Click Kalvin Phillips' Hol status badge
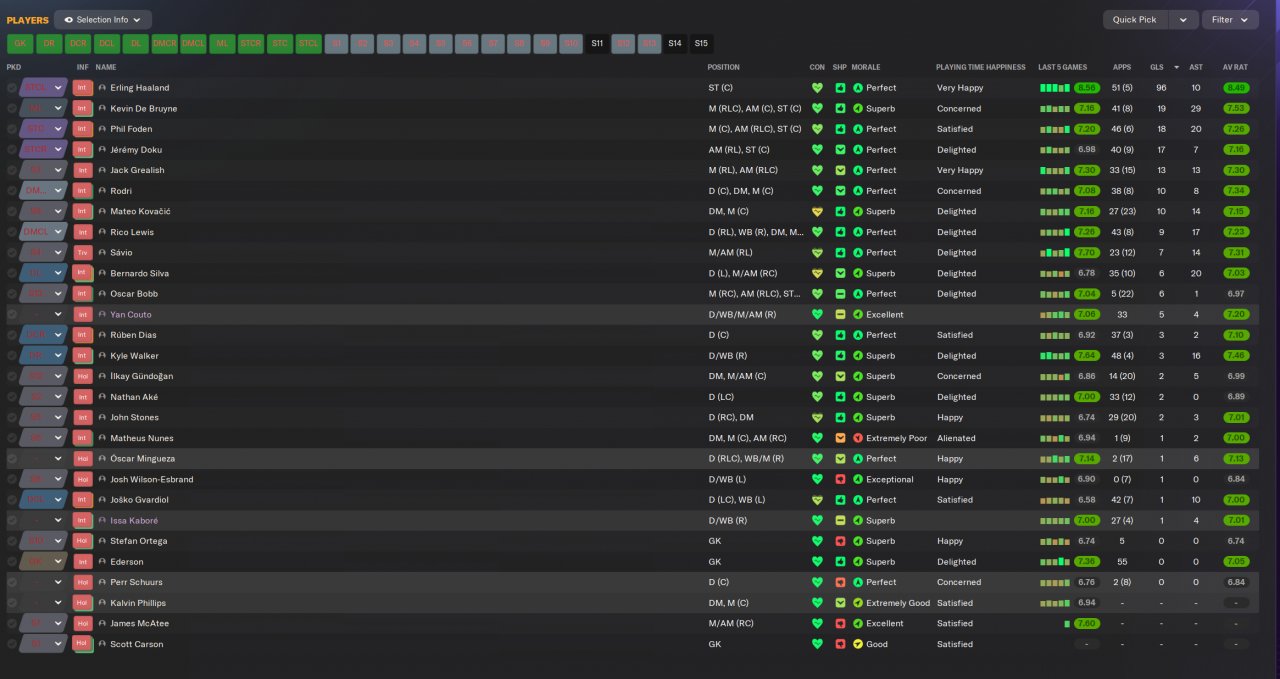The height and width of the screenshot is (679, 1280). point(83,603)
